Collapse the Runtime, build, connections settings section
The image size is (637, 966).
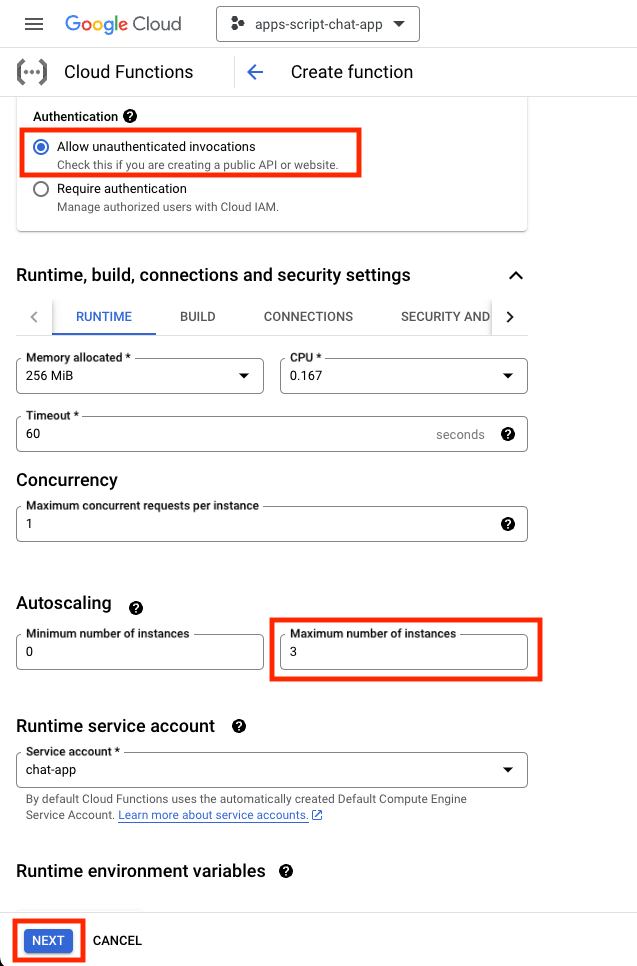click(x=516, y=275)
